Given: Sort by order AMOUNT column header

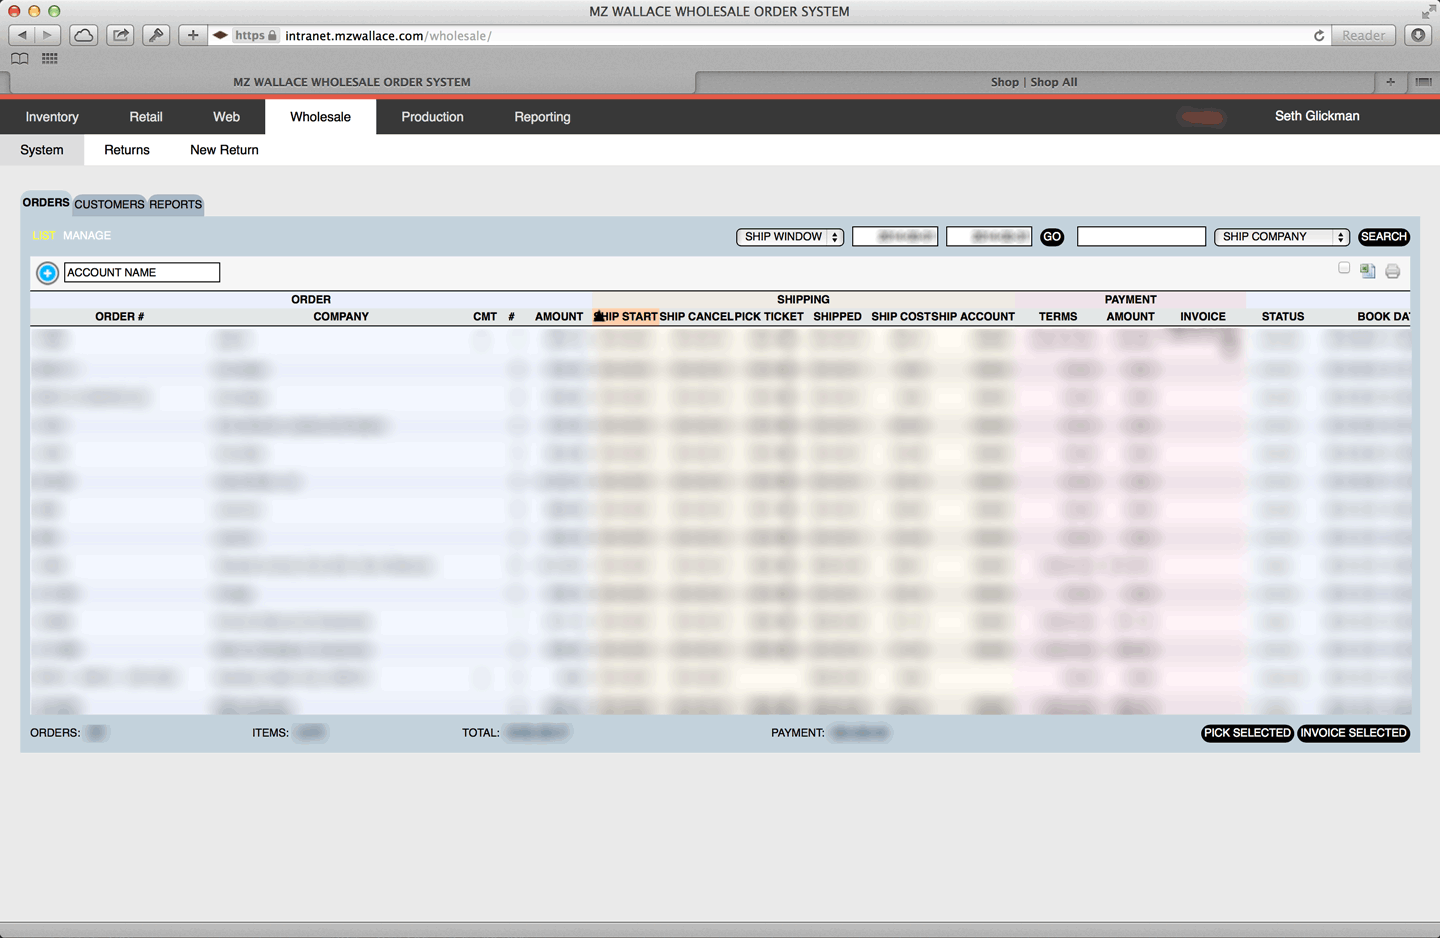Looking at the screenshot, I should tap(559, 317).
